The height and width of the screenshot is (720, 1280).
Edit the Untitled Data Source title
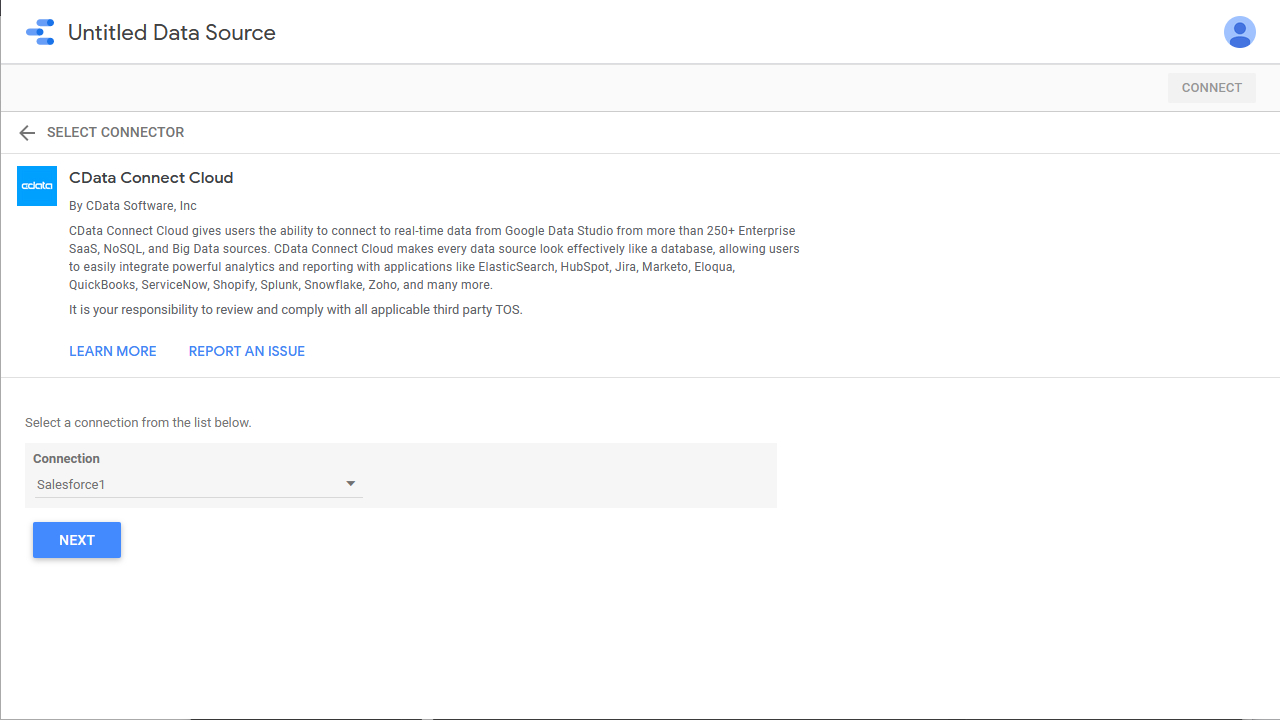click(172, 33)
